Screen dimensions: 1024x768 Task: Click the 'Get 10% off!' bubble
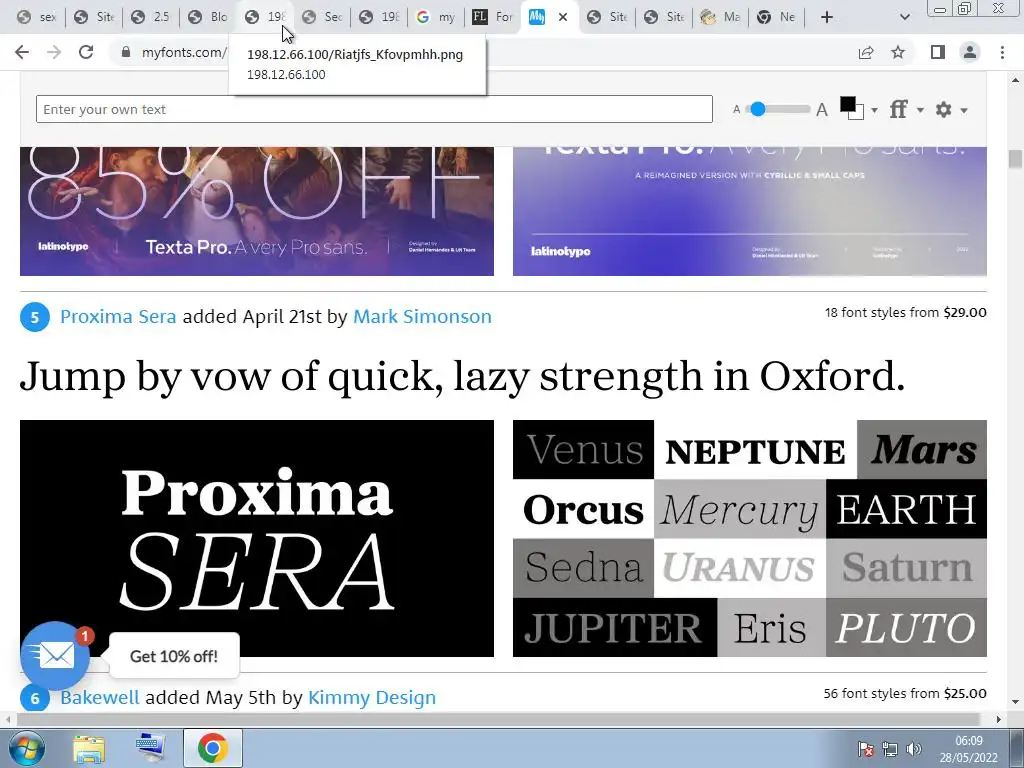pyautogui.click(x=174, y=656)
